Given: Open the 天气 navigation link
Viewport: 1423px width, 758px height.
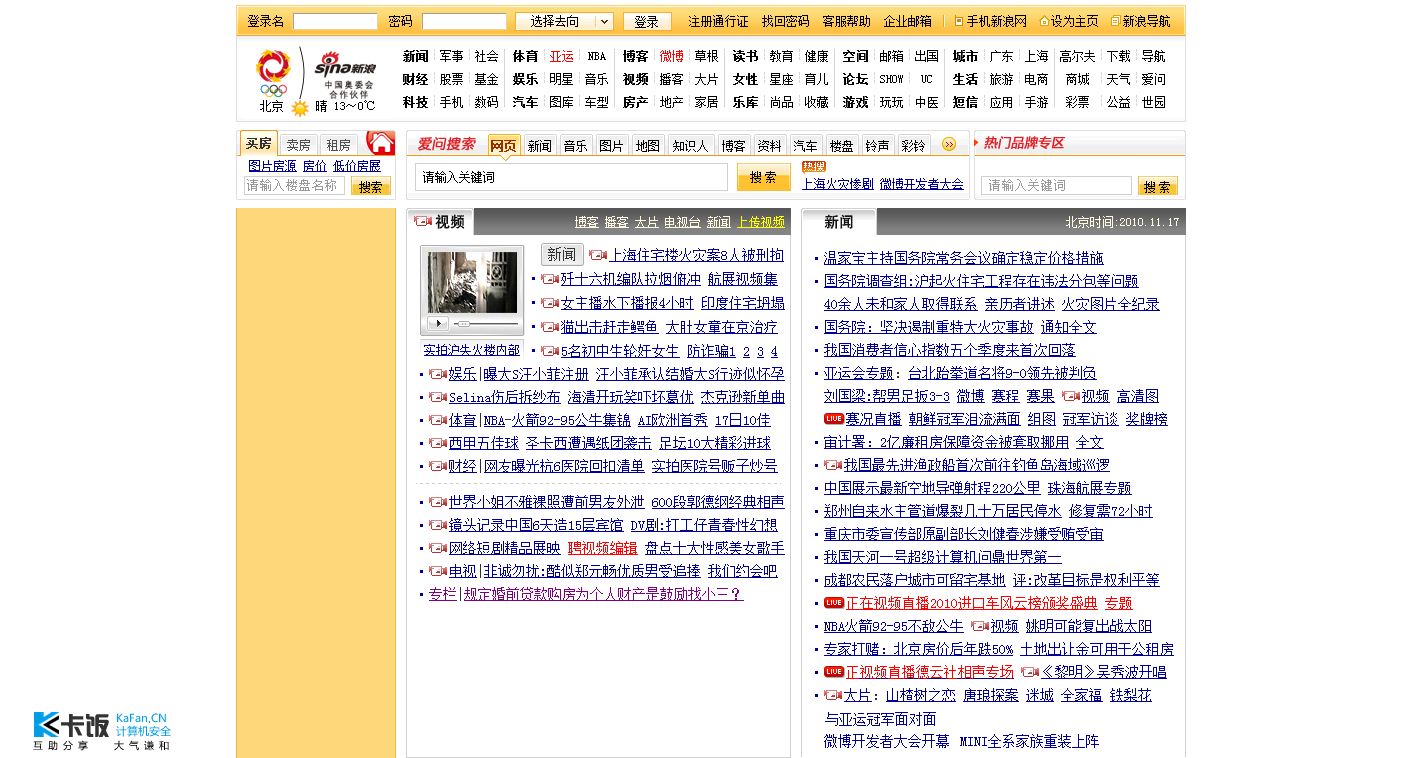Looking at the screenshot, I should coord(1119,79).
